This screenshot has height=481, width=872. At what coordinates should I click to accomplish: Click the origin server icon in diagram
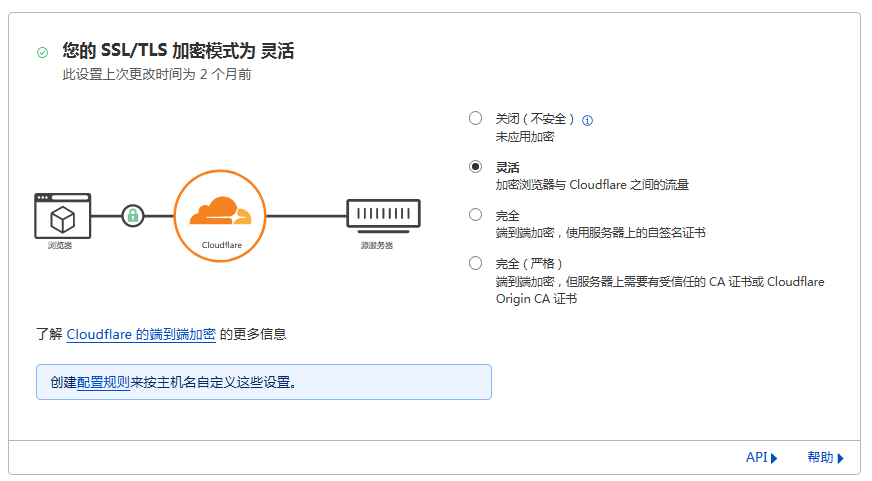(383, 214)
